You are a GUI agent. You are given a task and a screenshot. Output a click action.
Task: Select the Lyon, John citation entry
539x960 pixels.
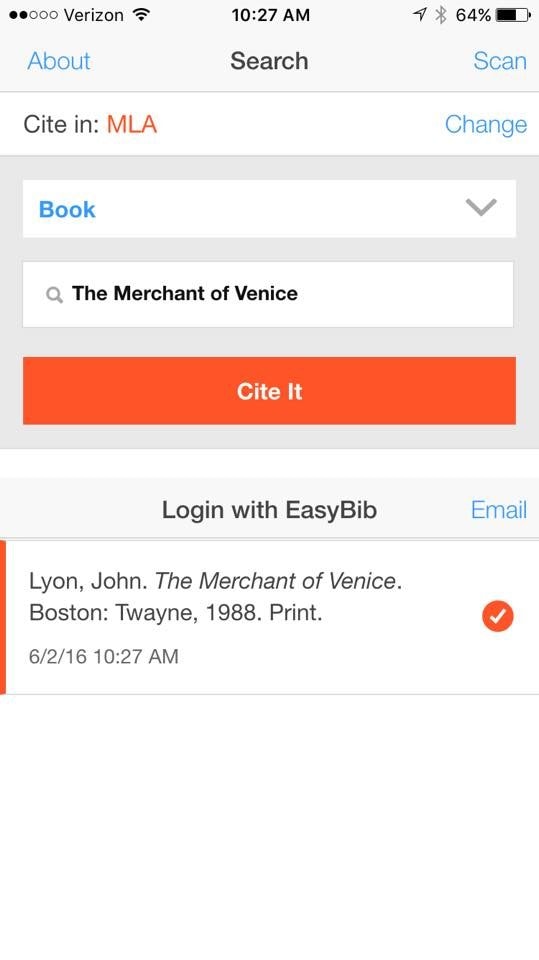tap(270, 617)
